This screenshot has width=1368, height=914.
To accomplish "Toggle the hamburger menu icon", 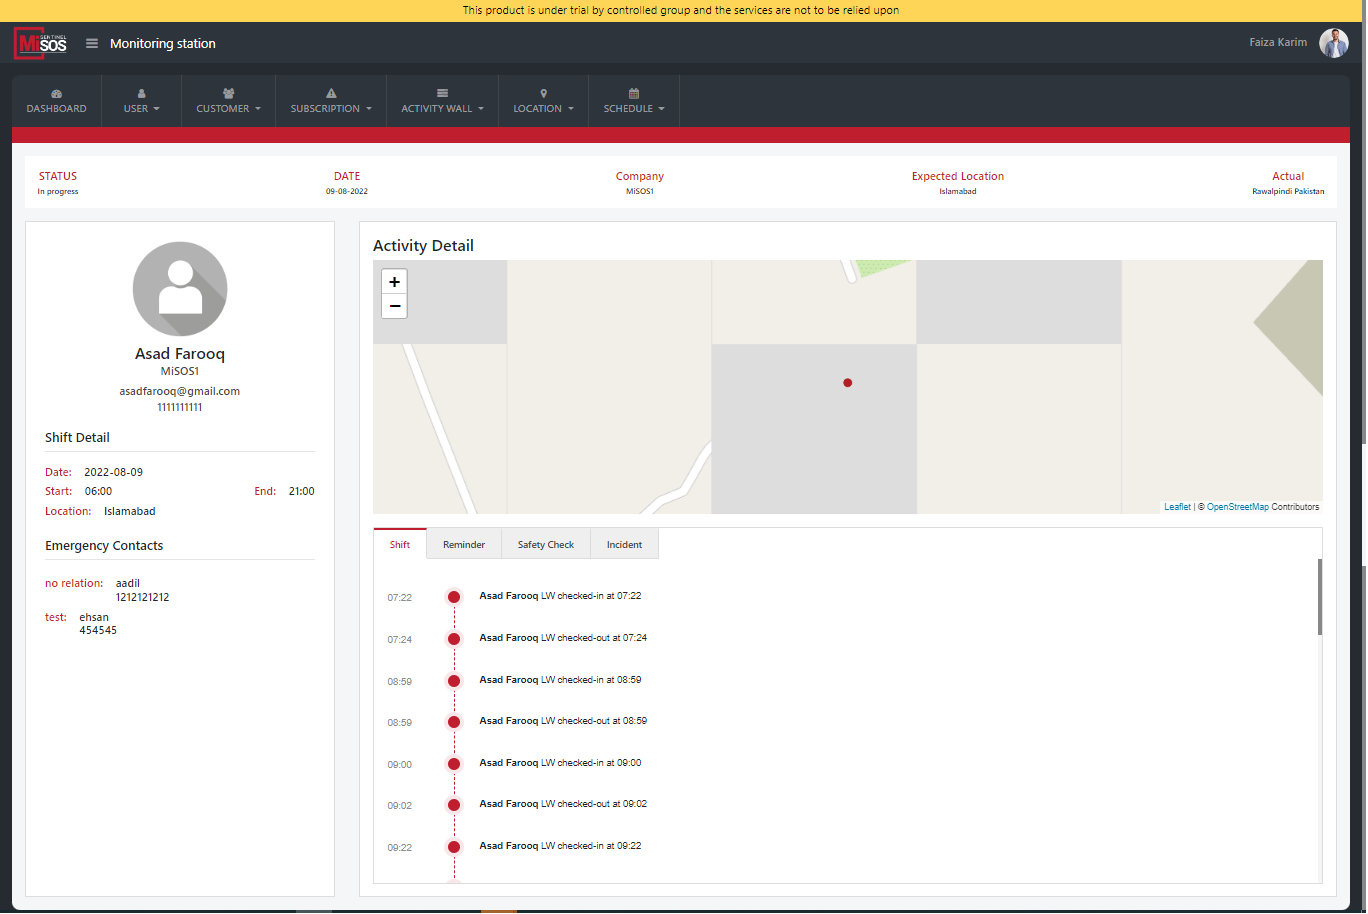I will 92,44.
